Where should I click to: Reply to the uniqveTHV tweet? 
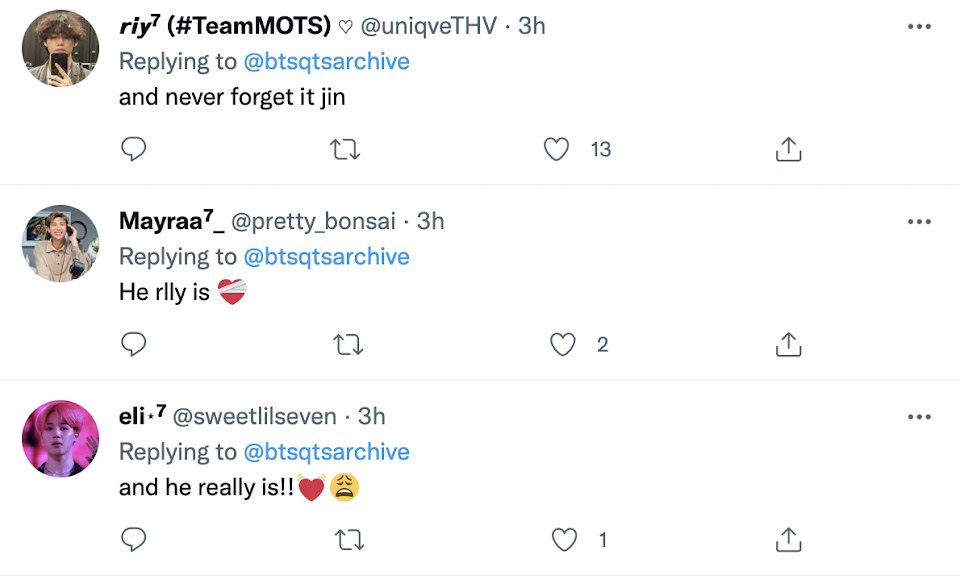[x=133, y=150]
